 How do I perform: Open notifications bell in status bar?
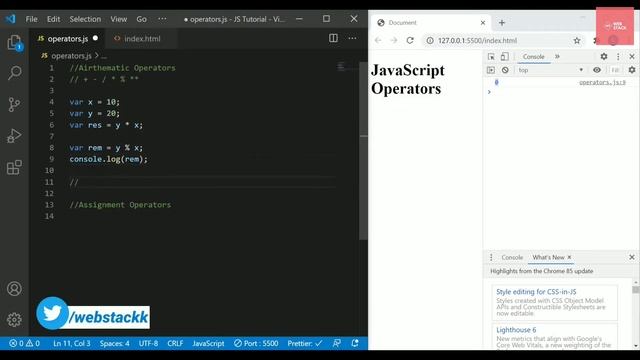click(355, 343)
